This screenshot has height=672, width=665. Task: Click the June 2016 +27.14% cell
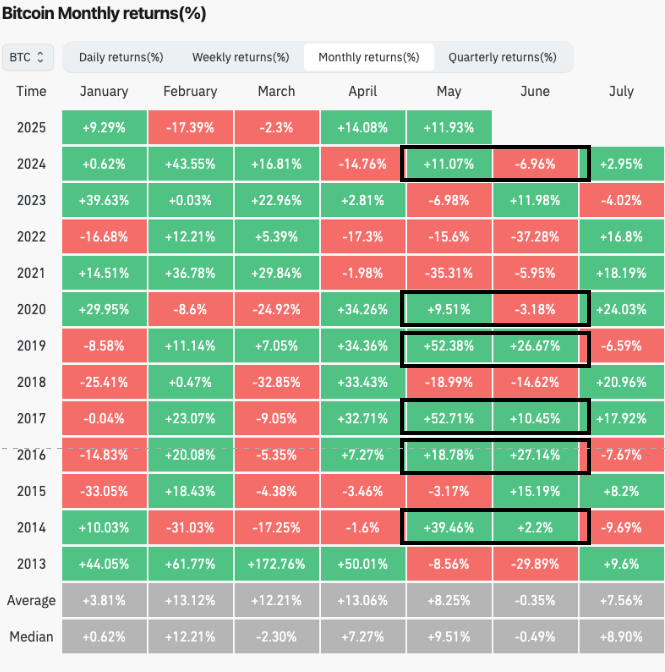(x=535, y=454)
